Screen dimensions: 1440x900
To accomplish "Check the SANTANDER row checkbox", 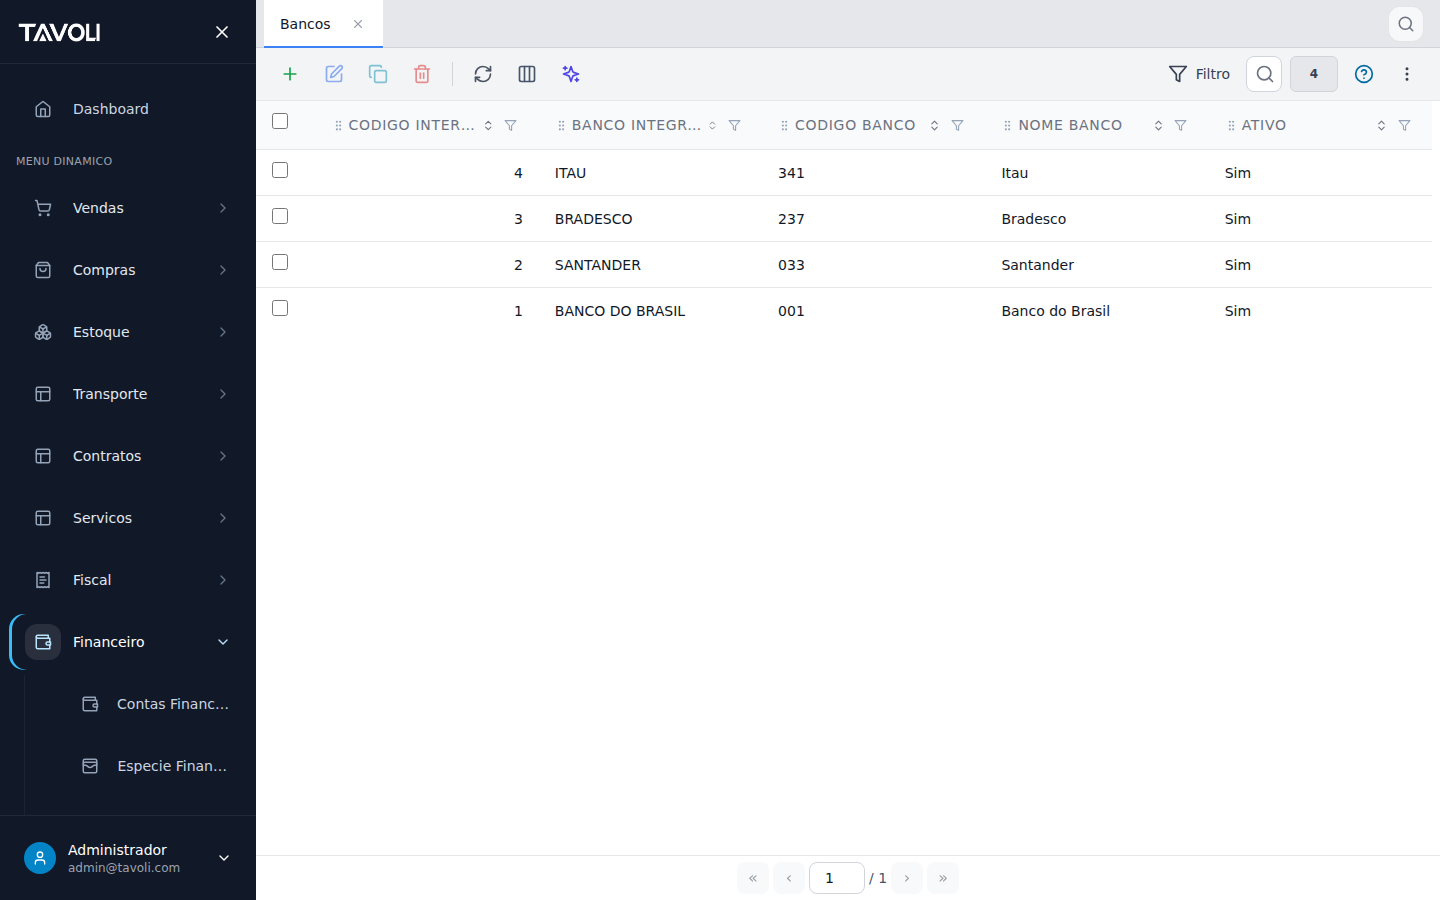I will pos(280,262).
